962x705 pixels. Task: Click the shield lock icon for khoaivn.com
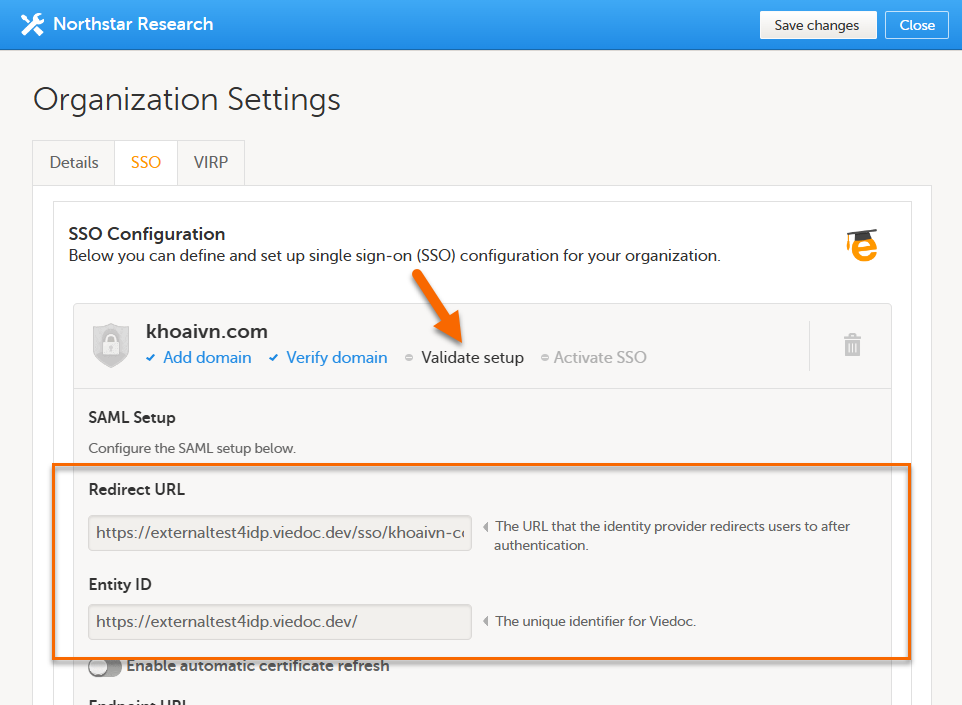(x=111, y=345)
